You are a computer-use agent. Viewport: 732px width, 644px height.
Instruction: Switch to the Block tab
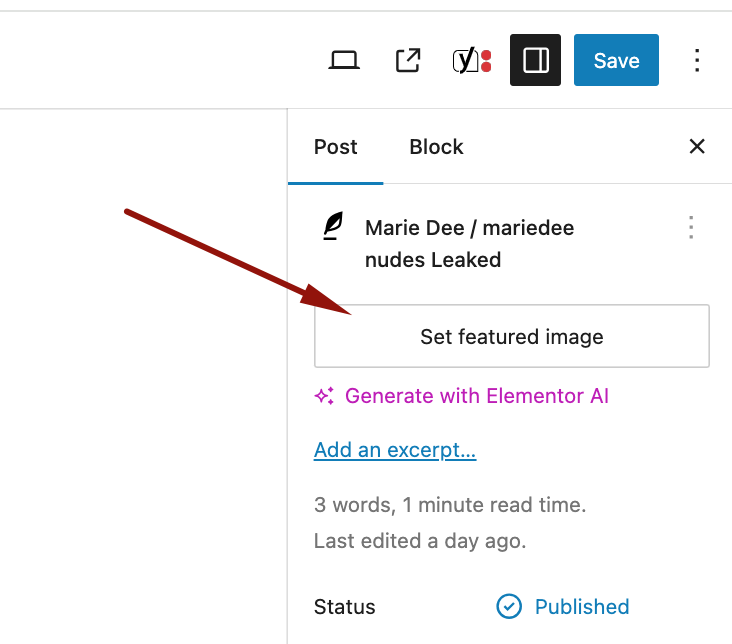[x=436, y=147]
